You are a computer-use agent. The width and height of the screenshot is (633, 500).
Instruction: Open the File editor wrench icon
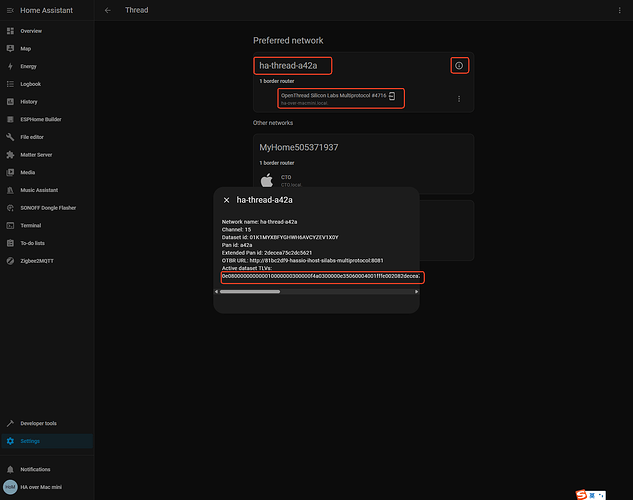point(10,137)
